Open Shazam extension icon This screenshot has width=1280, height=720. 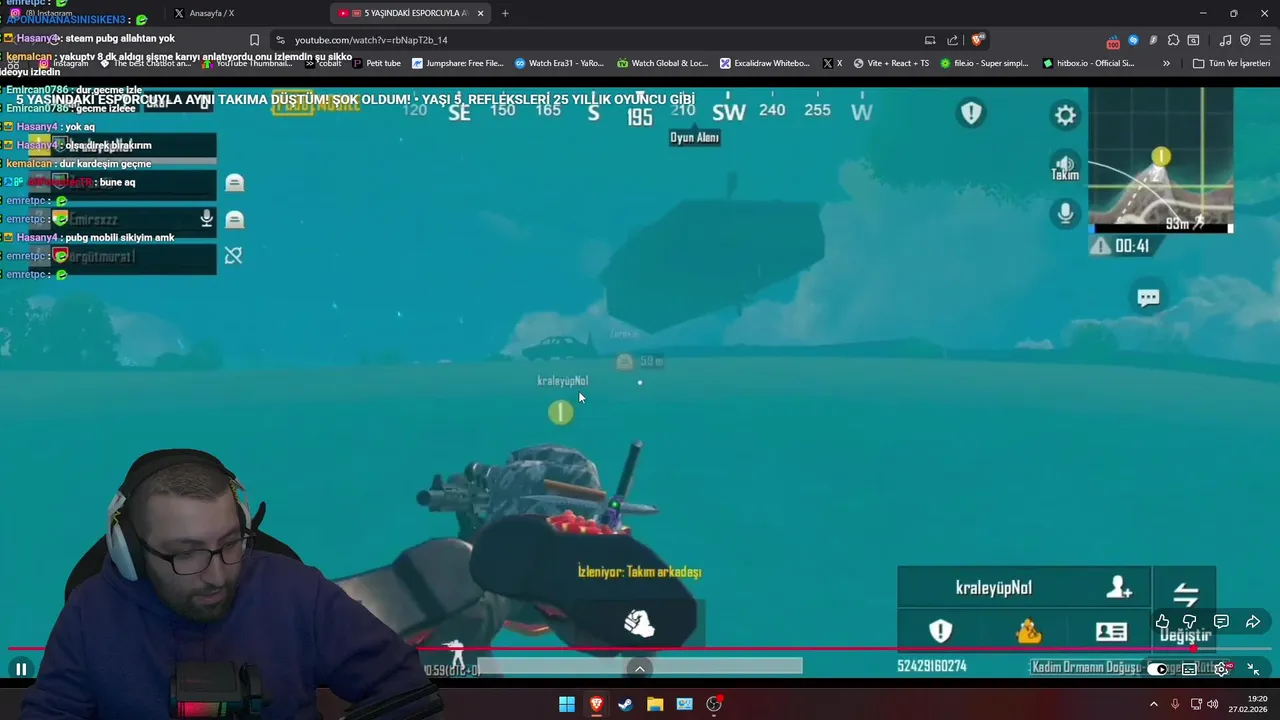pyautogui.click(x=1133, y=40)
